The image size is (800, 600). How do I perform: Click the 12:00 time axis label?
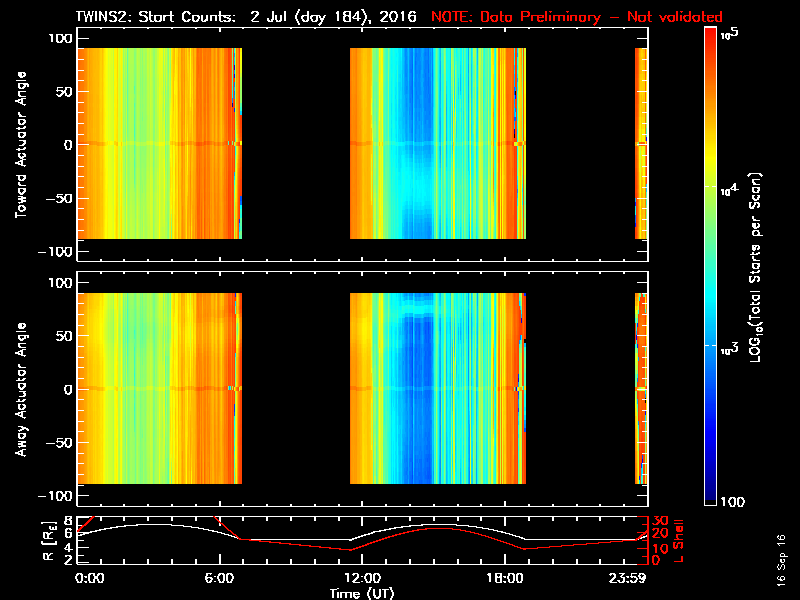[x=362, y=579]
